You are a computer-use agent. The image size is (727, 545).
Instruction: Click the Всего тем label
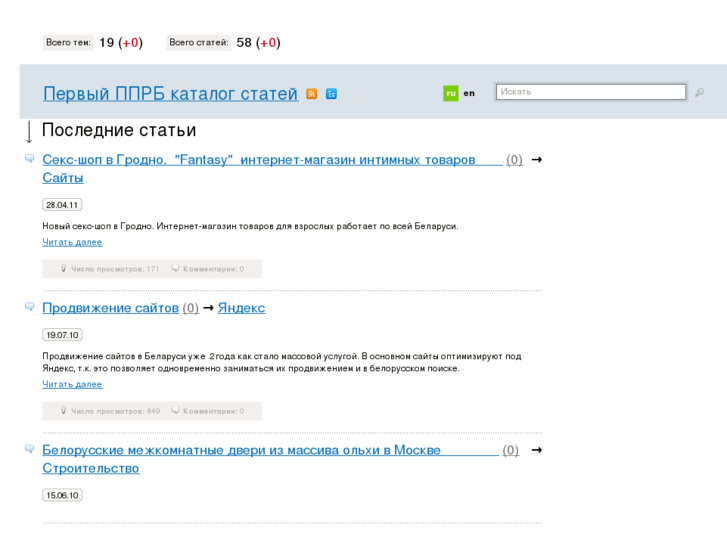(x=68, y=43)
